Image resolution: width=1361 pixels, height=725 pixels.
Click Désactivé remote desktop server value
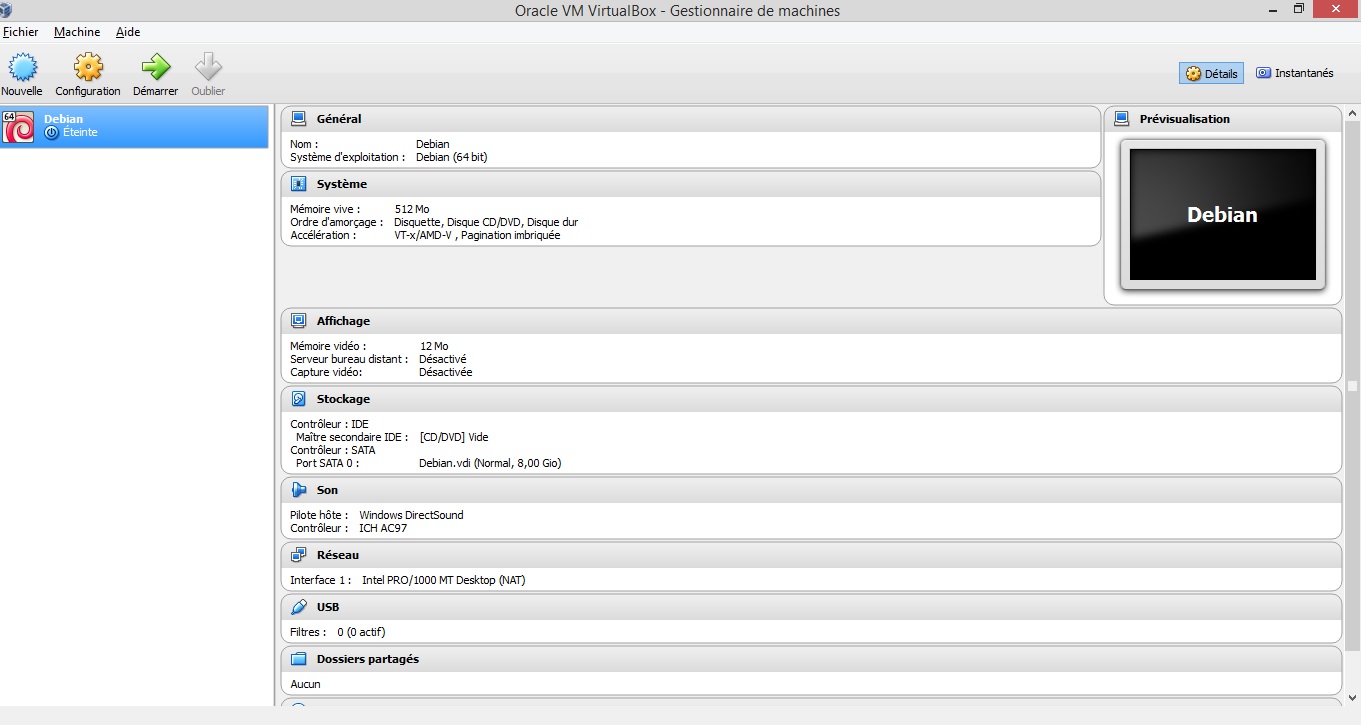click(443, 359)
